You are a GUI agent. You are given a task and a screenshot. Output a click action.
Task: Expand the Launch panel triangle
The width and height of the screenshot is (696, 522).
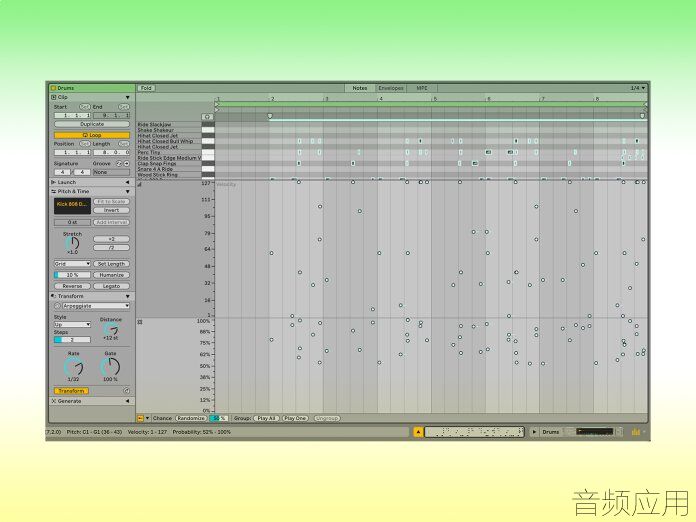[127, 182]
